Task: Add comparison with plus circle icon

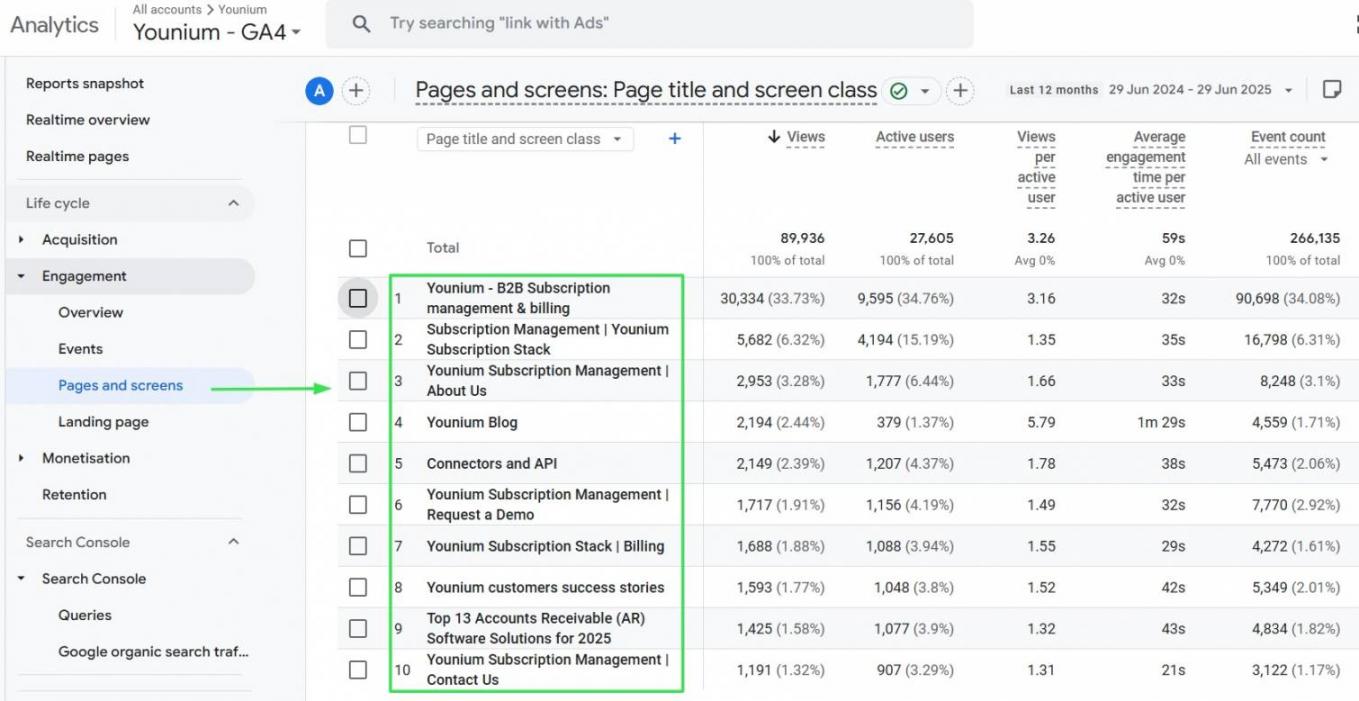Action: (356, 92)
